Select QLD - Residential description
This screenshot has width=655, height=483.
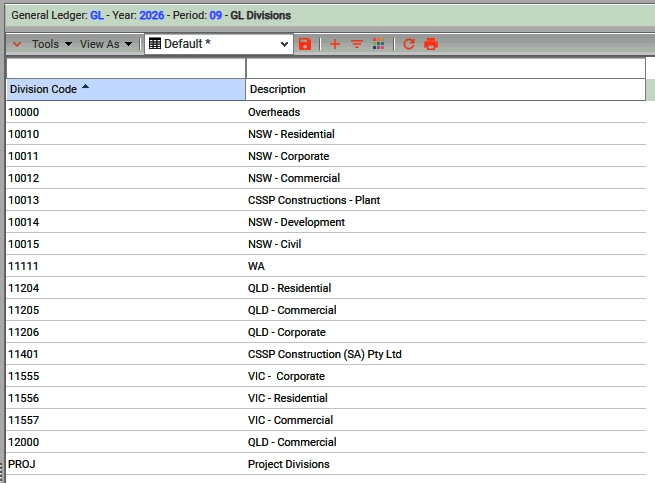[289, 288]
